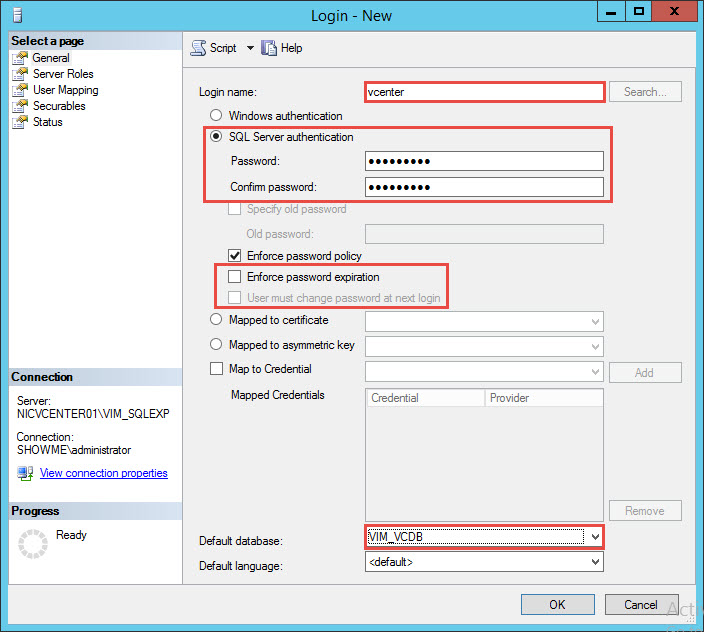Click the Password field
Viewport: 704px width, 632px height.
point(484,161)
